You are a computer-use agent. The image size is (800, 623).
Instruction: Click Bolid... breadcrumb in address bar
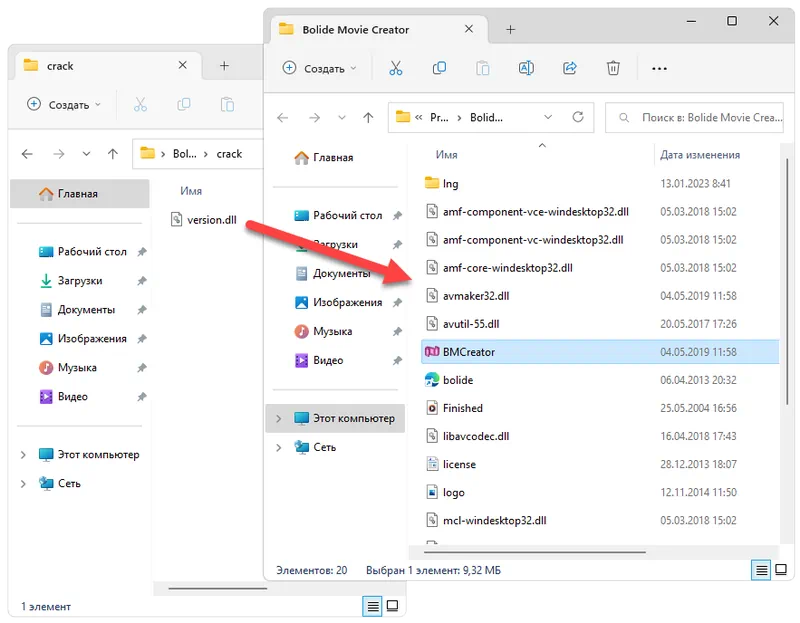486,118
